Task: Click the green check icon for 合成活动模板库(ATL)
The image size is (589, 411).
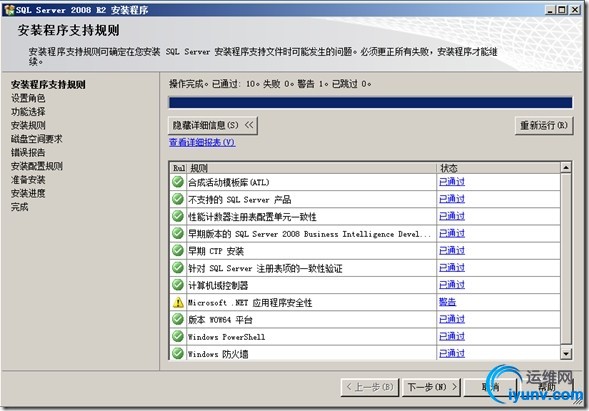Action: point(178,182)
